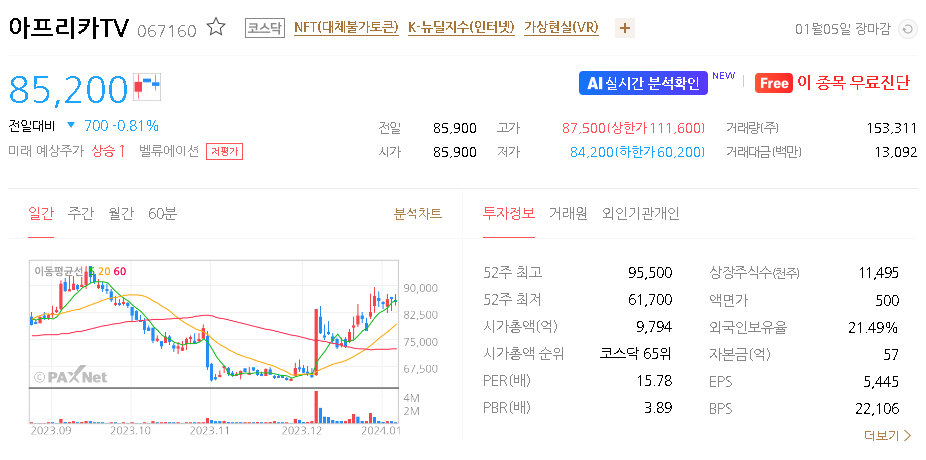Screen dimensions: 926x460
Task: Click the 52주 최고 value 95,500
Action: (650, 273)
